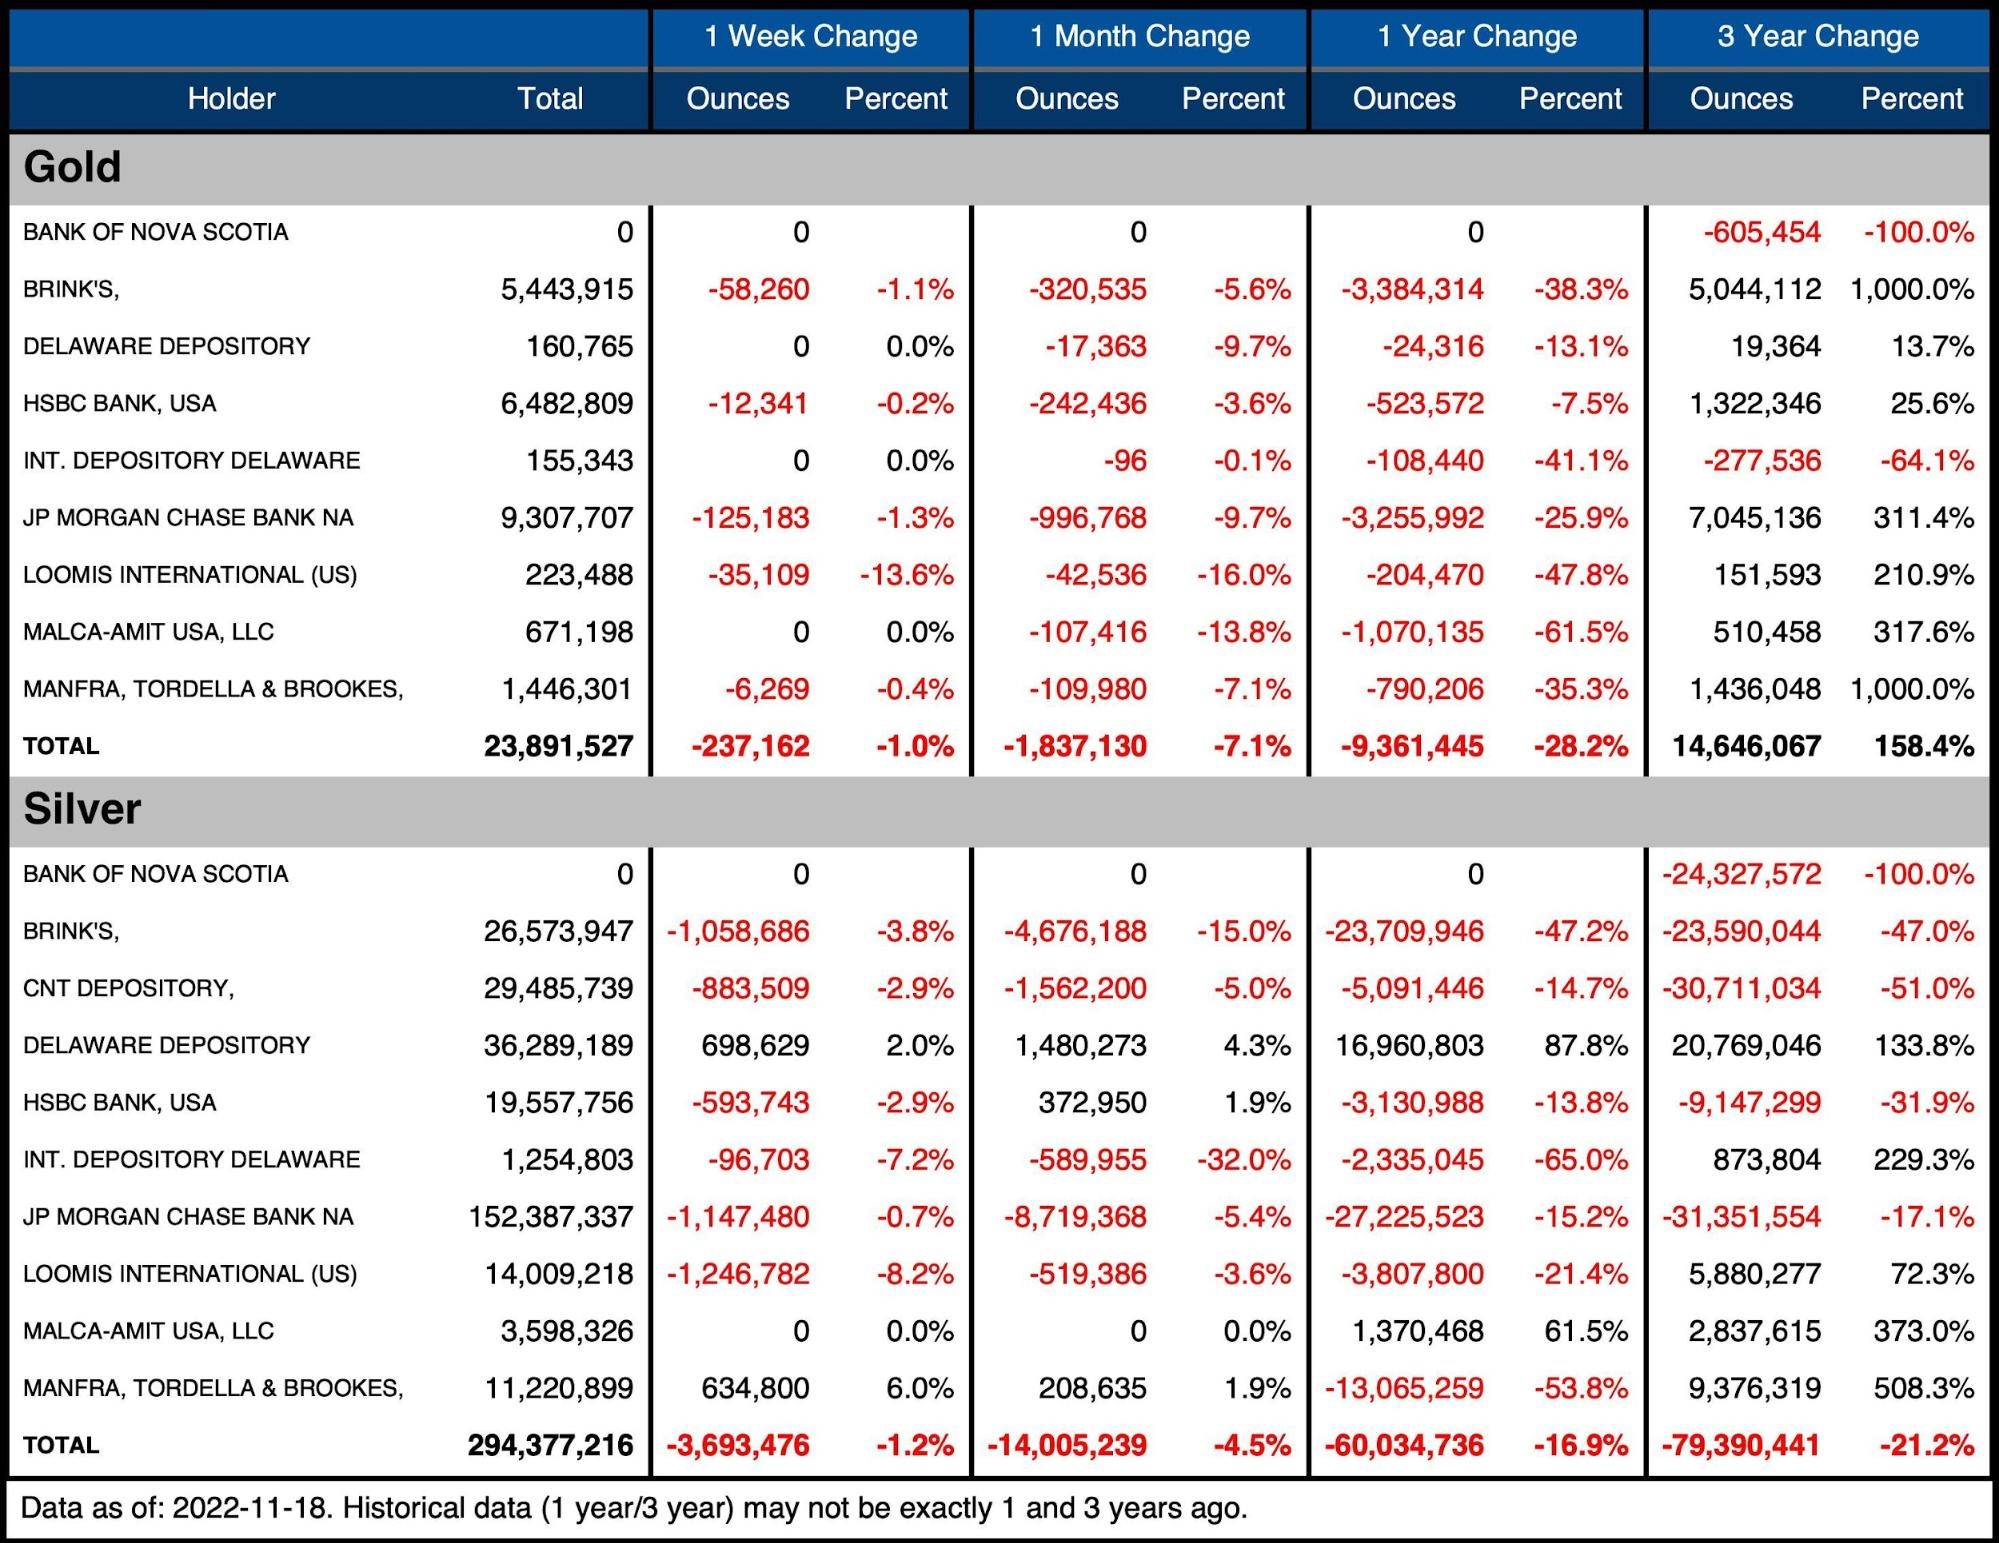Click the 1 Week Change column header
The height and width of the screenshot is (1543, 1999).
point(810,37)
